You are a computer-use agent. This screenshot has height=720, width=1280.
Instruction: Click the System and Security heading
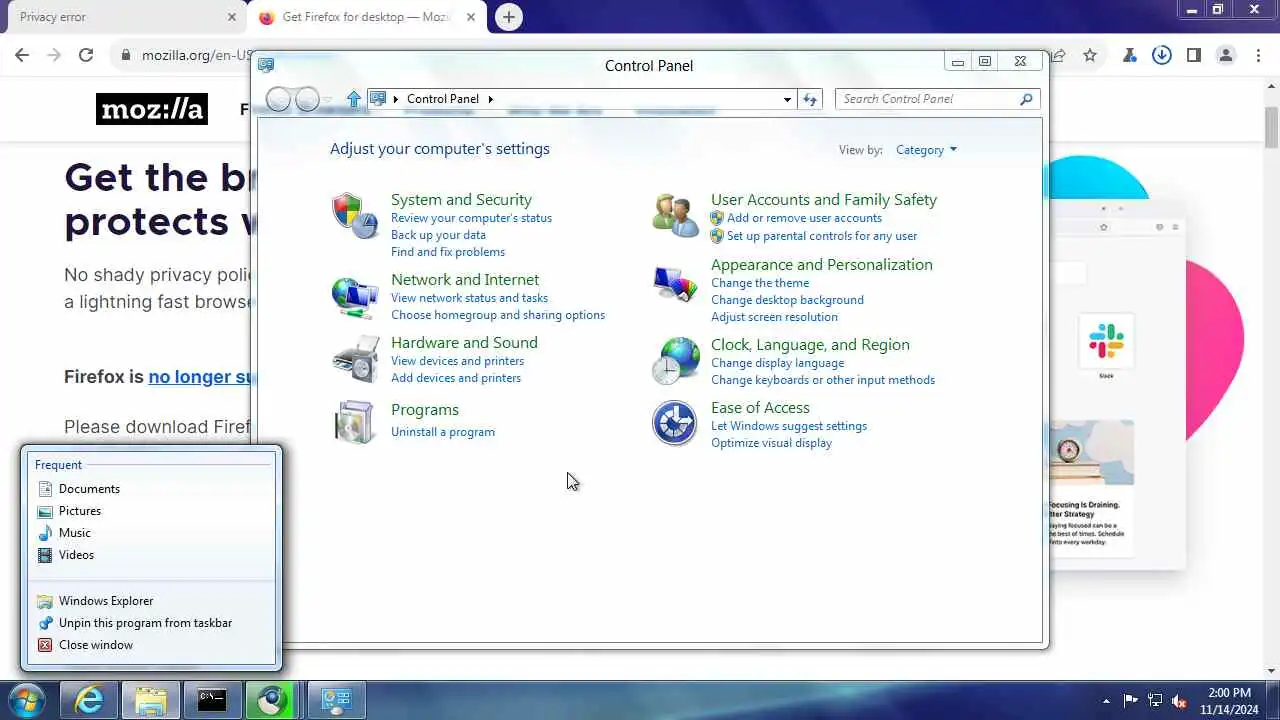pyautogui.click(x=461, y=200)
